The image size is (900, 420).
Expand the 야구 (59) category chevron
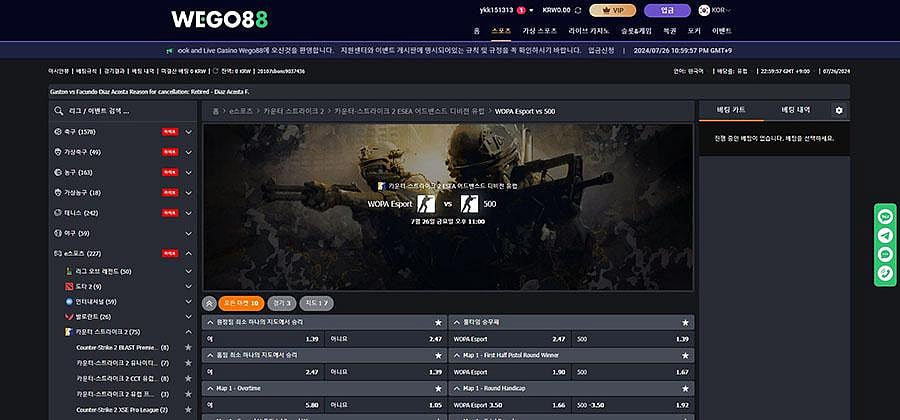pos(188,234)
